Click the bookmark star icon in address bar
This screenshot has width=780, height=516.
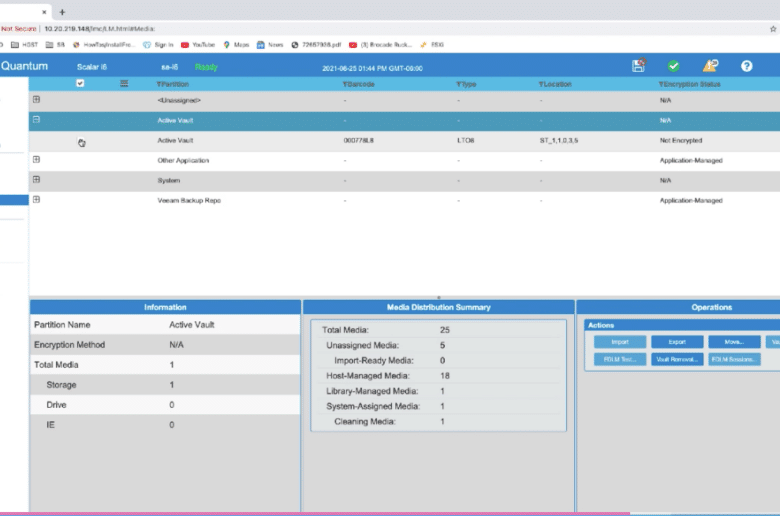773,29
